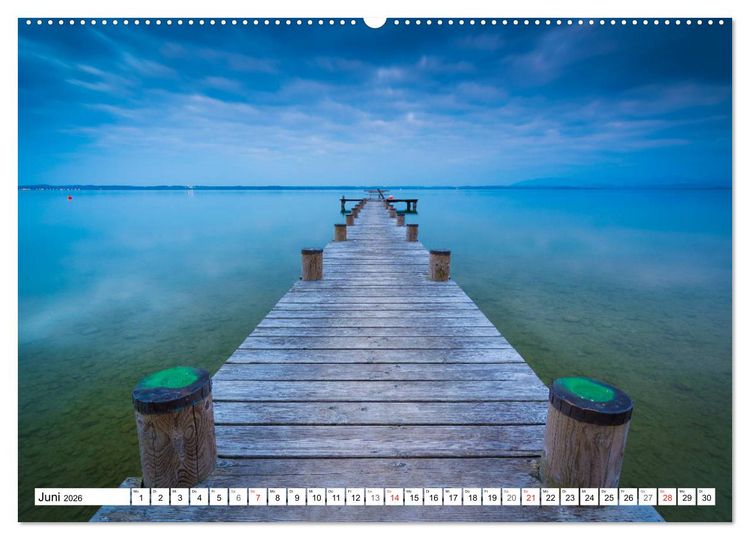The width and height of the screenshot is (750, 540).
Task: Select the red day 7 cell
Action: (x=258, y=496)
